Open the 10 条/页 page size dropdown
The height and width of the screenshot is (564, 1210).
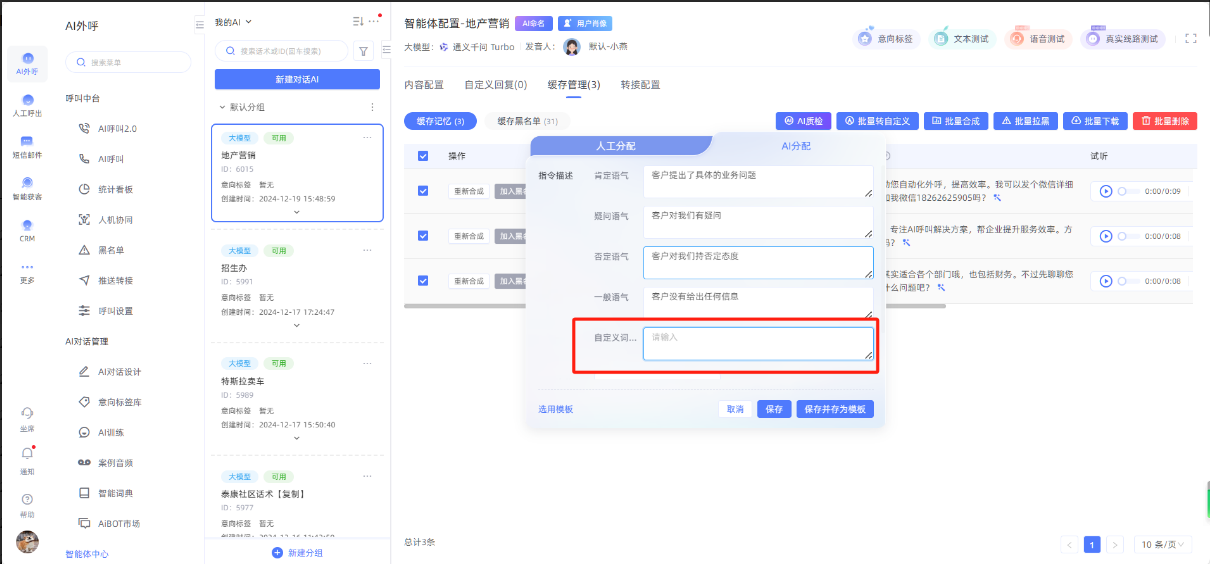click(x=1163, y=545)
